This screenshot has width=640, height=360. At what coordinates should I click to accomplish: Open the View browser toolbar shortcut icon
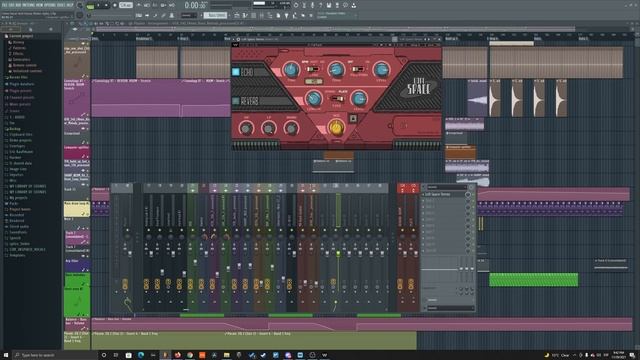pos(269,16)
